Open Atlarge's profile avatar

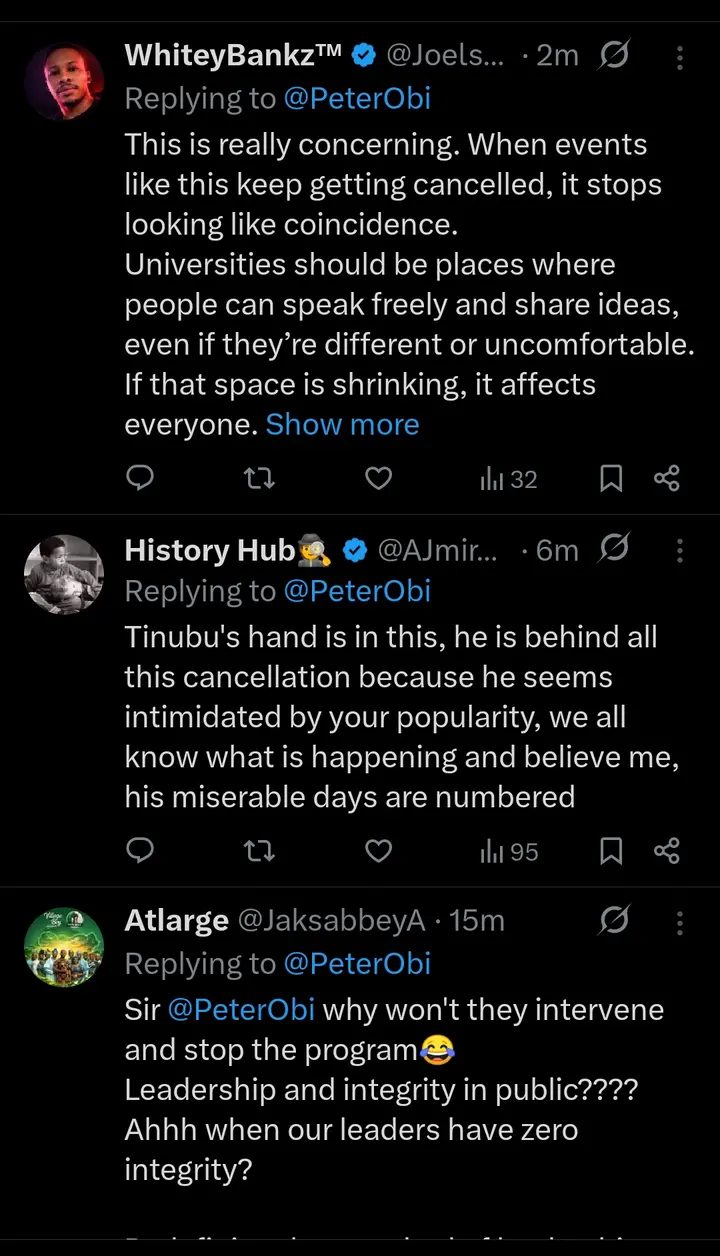[x=64, y=947]
